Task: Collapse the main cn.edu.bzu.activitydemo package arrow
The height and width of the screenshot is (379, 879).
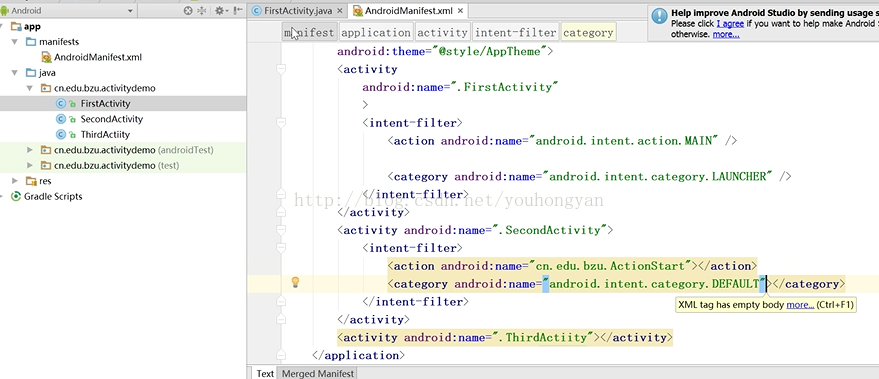Action: (30, 88)
